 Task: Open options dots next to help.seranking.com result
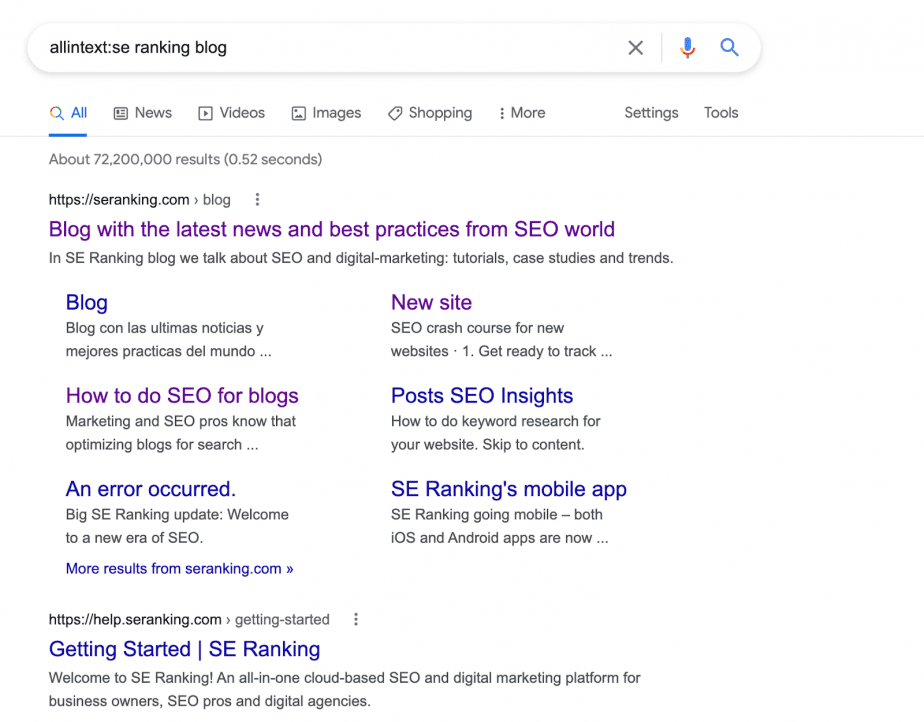(x=355, y=619)
